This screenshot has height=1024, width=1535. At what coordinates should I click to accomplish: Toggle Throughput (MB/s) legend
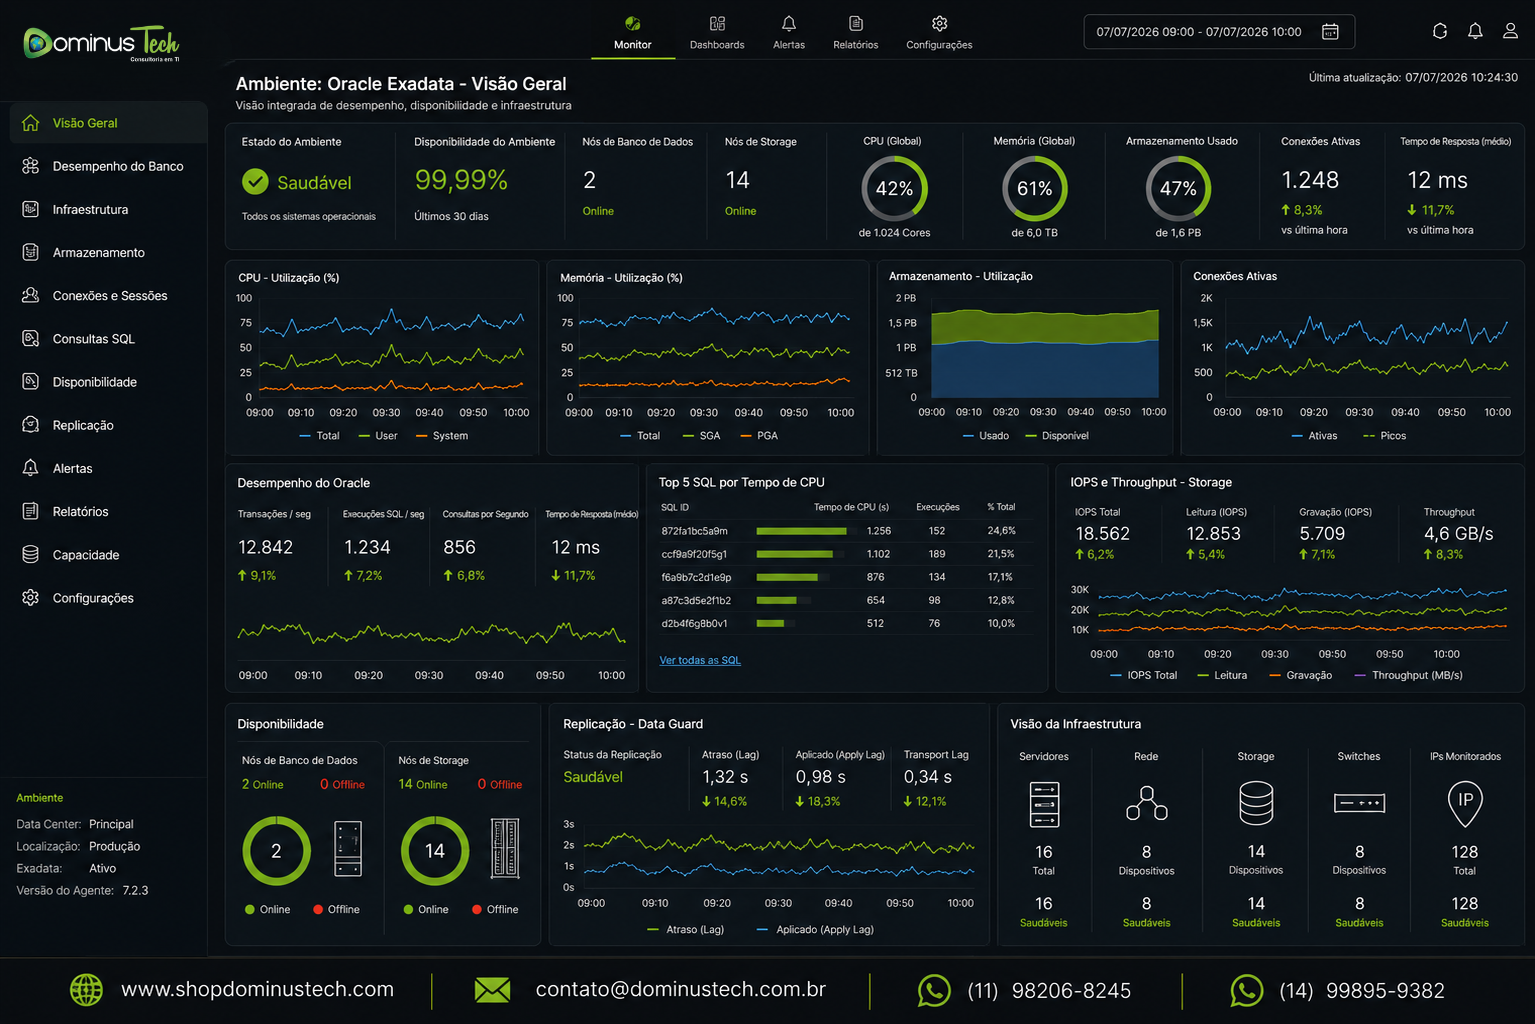tap(1408, 676)
